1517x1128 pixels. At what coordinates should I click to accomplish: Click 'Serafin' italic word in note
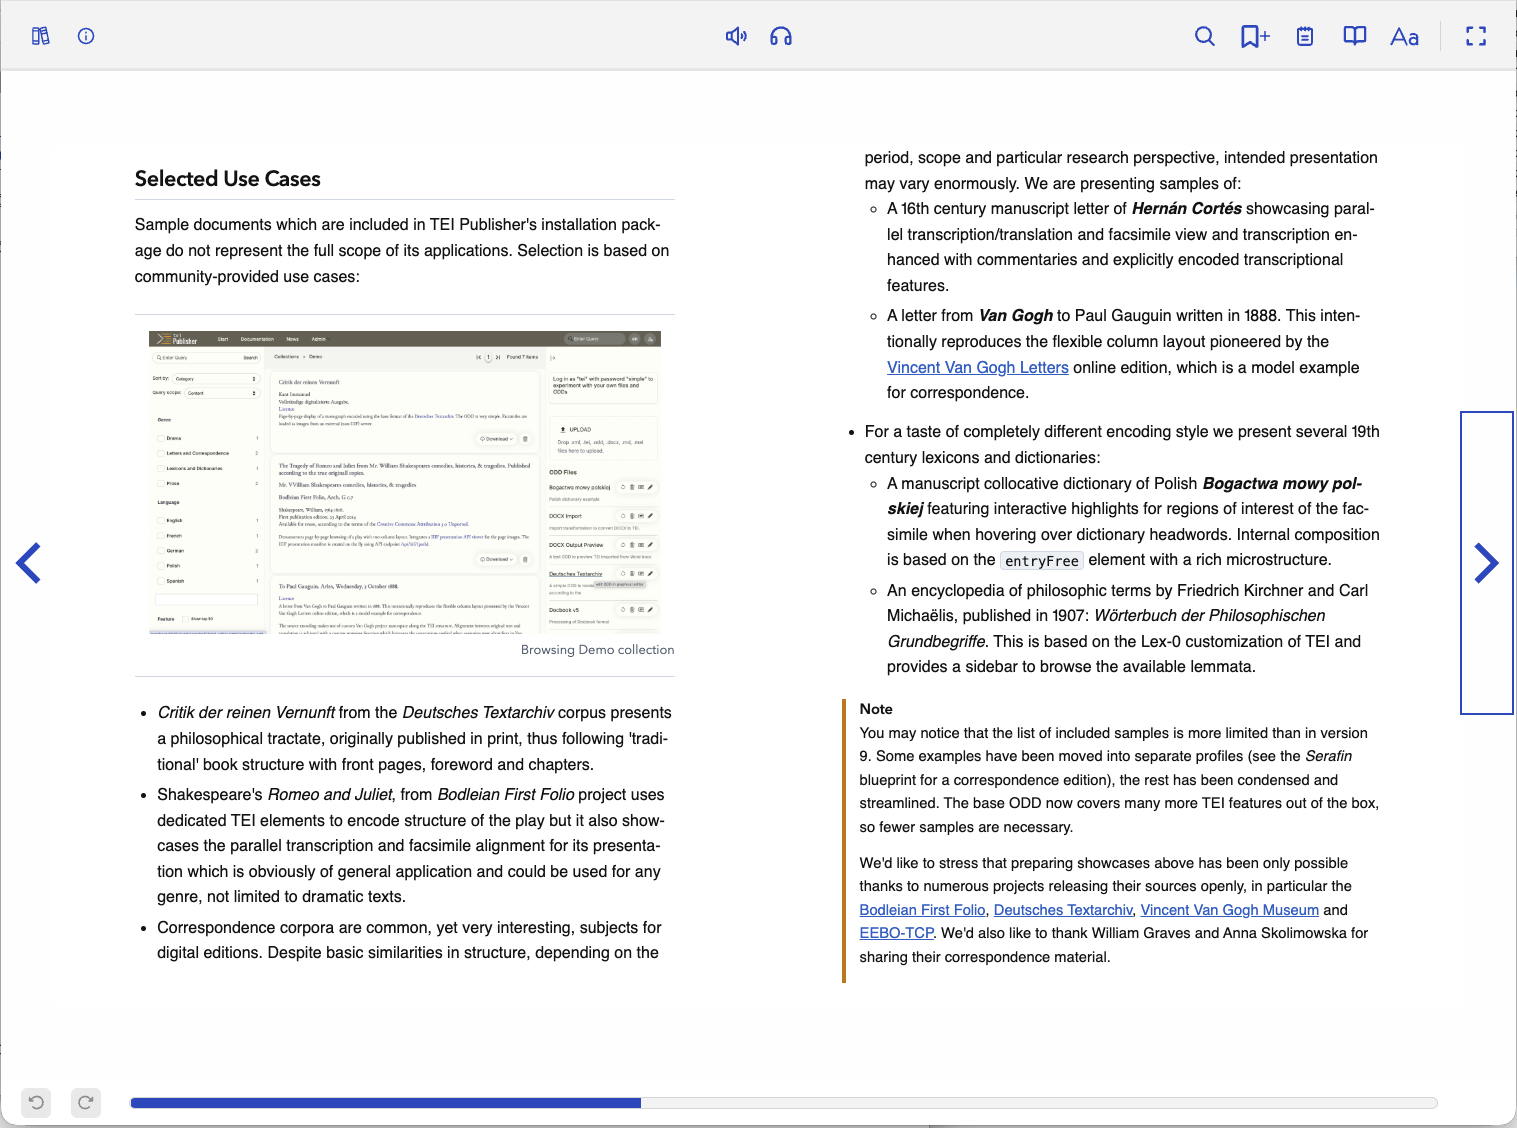(1328, 756)
